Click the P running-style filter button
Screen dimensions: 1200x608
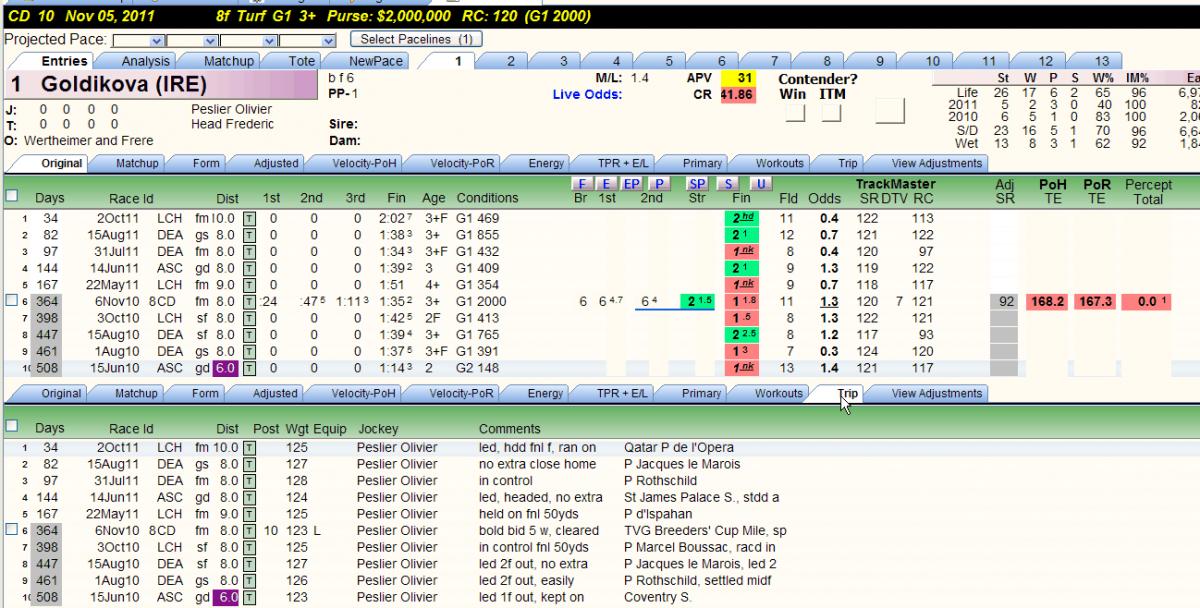(x=657, y=184)
